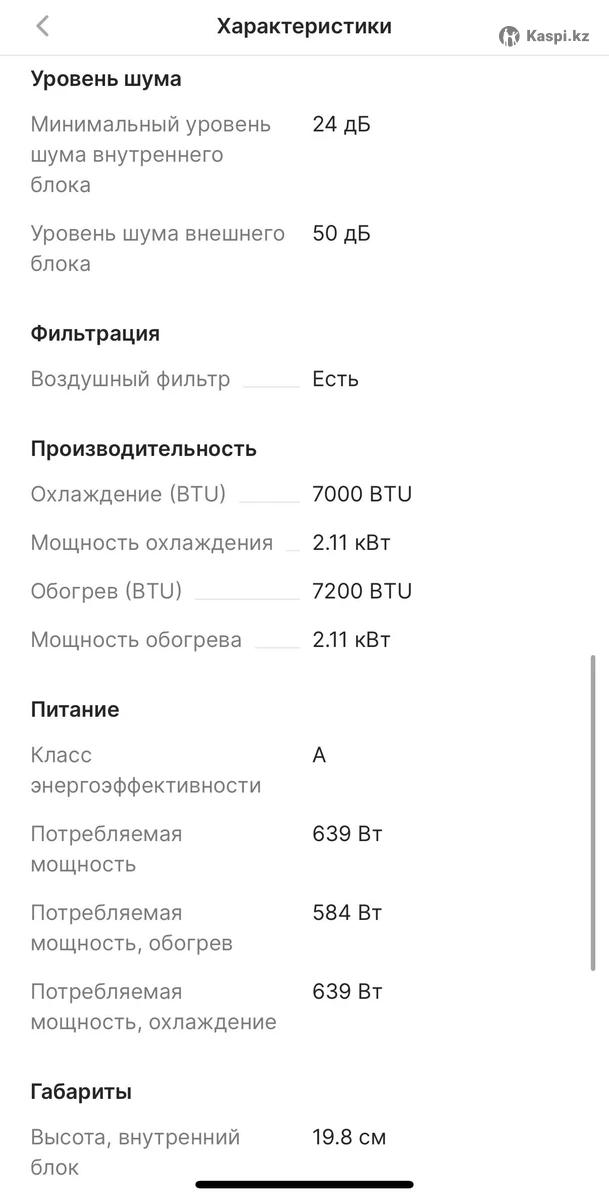The height and width of the screenshot is (1200, 609).
Task: Click the Характеристики page title
Action: click(x=304, y=27)
